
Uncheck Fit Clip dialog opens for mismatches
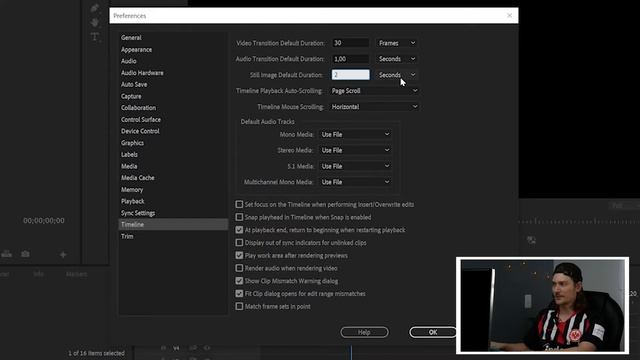(239, 293)
